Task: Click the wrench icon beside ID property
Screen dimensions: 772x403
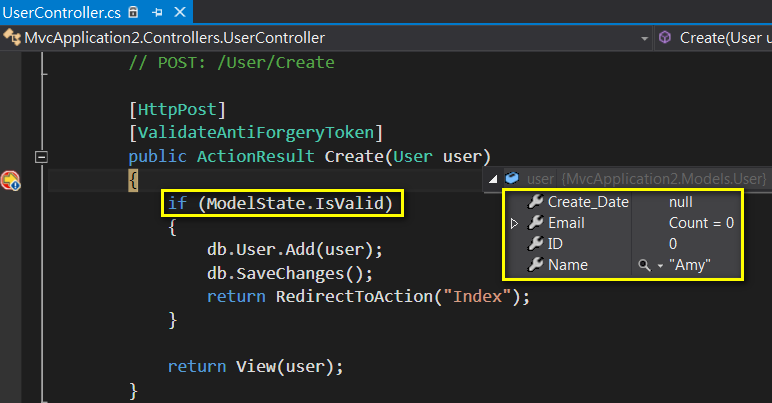Action: pos(536,244)
